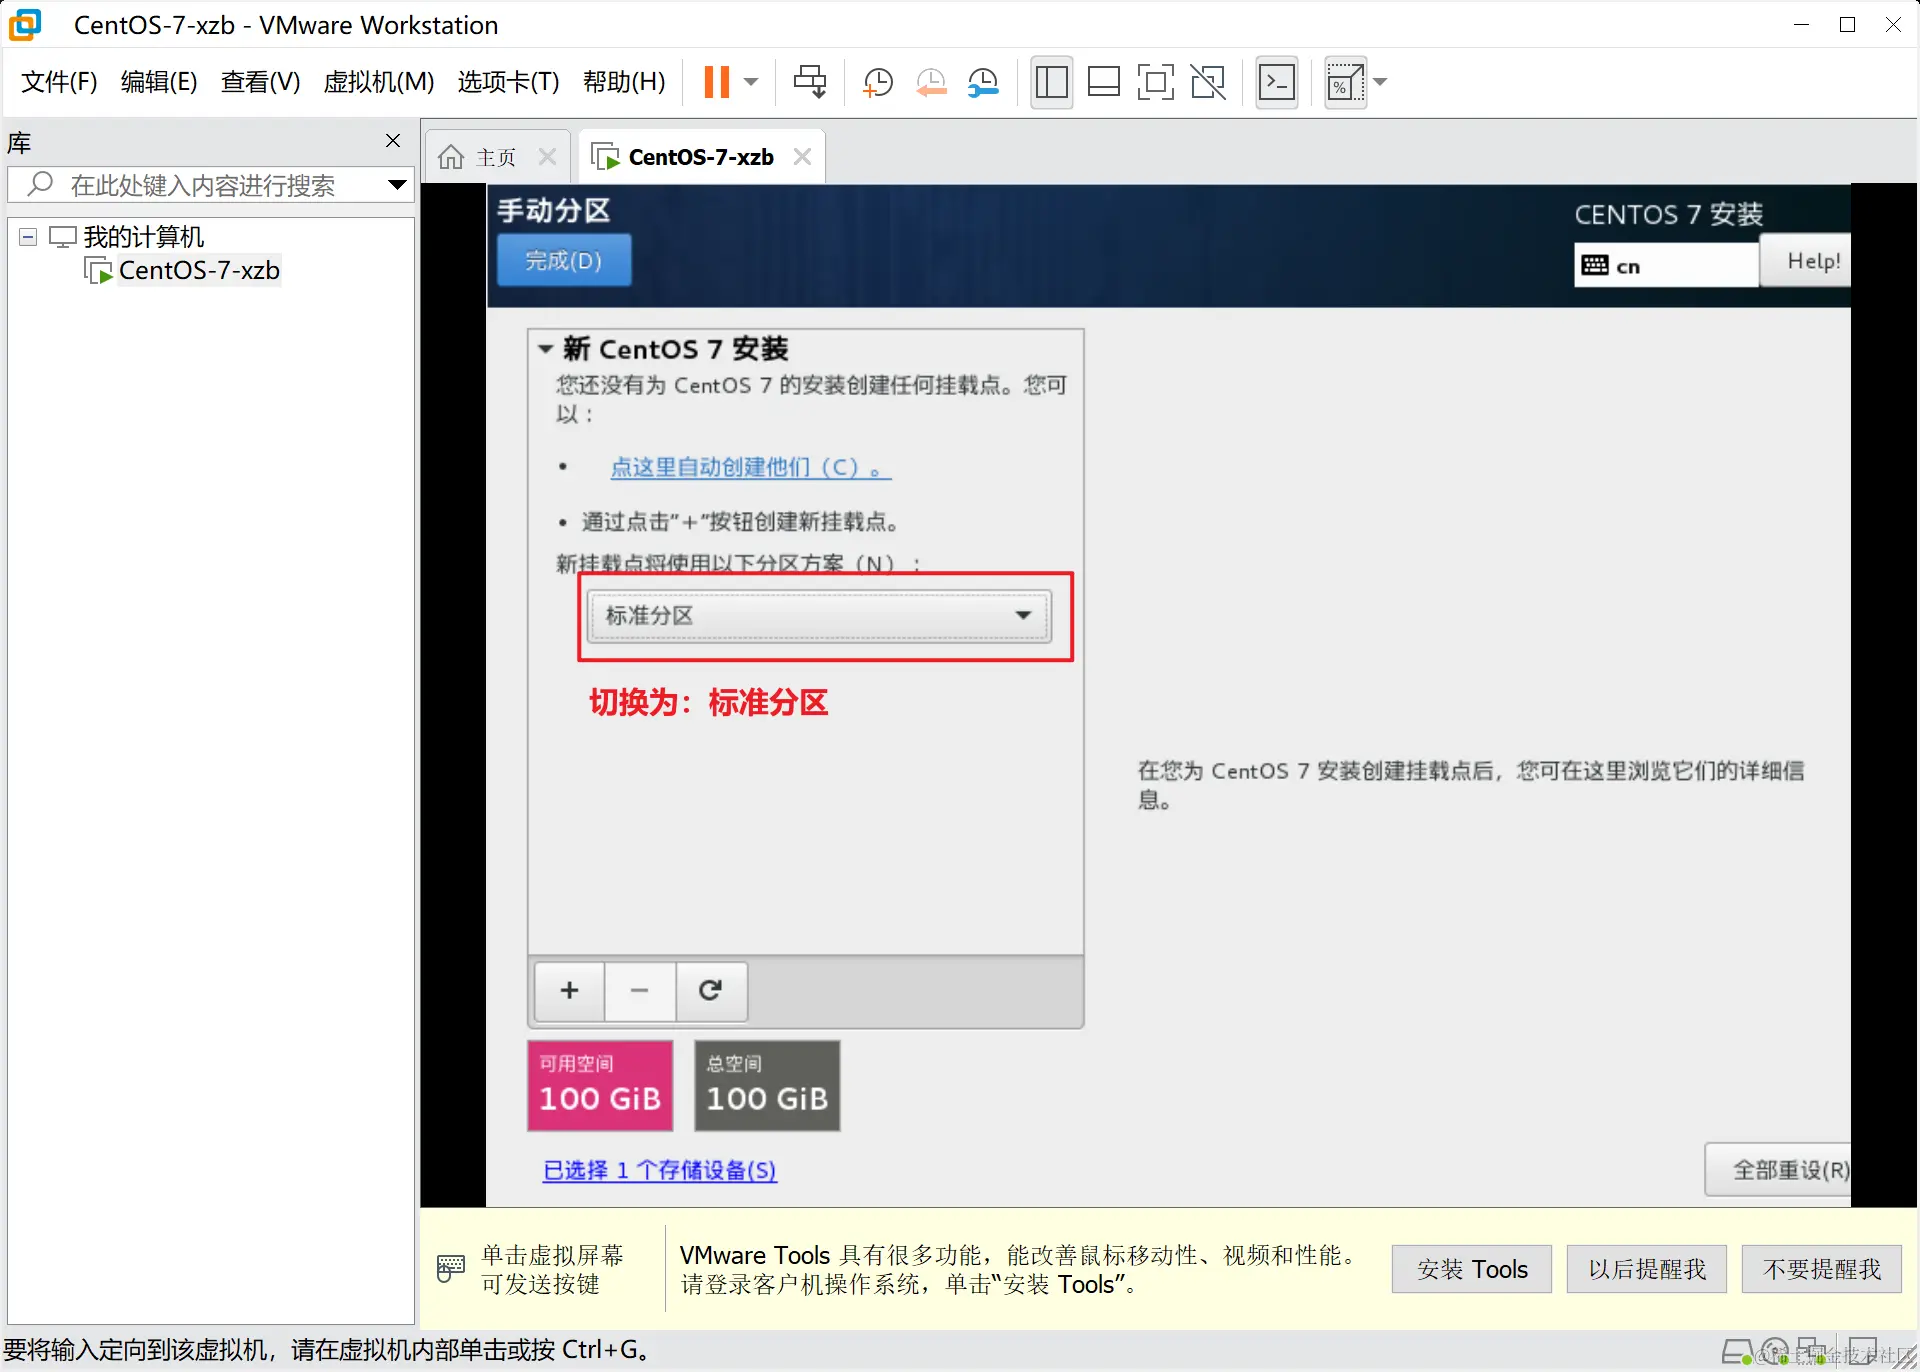The image size is (1920, 1372).
Task: Click the send Ctrl+Alt+Del toolbar icon
Action: click(810, 82)
